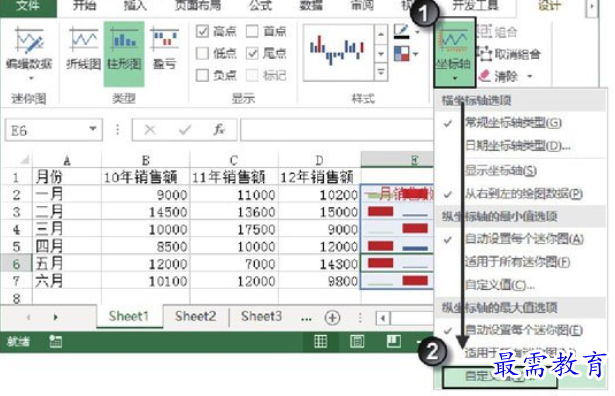Viewport: 615px width, 396px height.
Task: Switch to the Sheet3 tab
Action: coord(261,316)
